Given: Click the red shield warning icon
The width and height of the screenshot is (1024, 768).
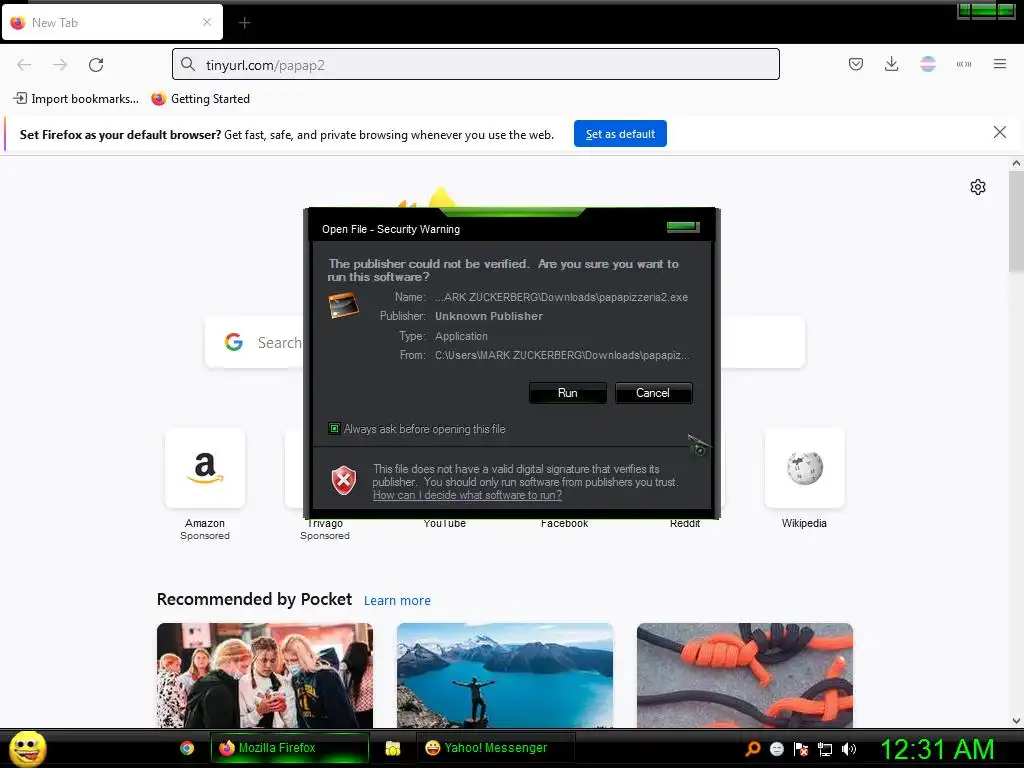Looking at the screenshot, I should [x=344, y=481].
